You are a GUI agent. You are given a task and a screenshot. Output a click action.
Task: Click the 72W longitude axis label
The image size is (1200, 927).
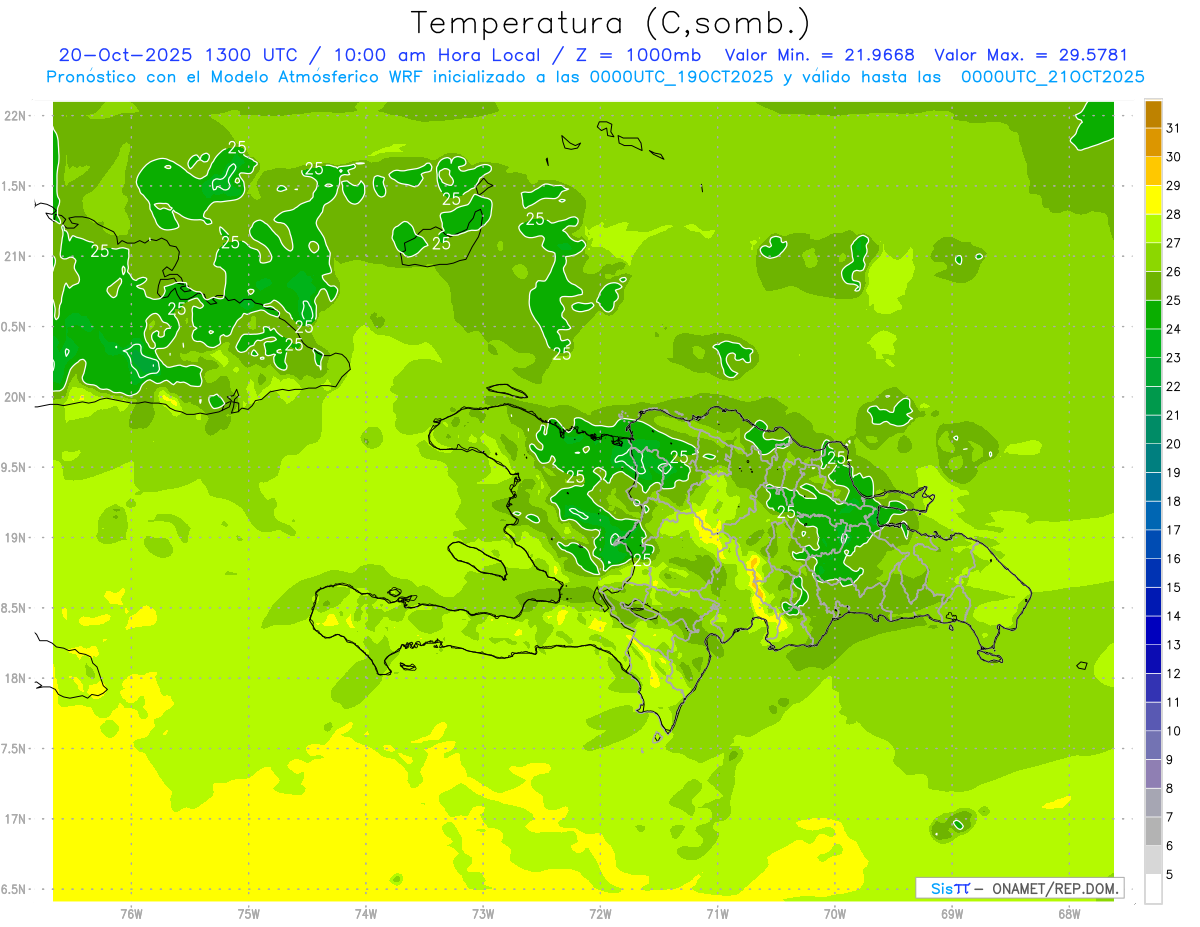coord(600,913)
